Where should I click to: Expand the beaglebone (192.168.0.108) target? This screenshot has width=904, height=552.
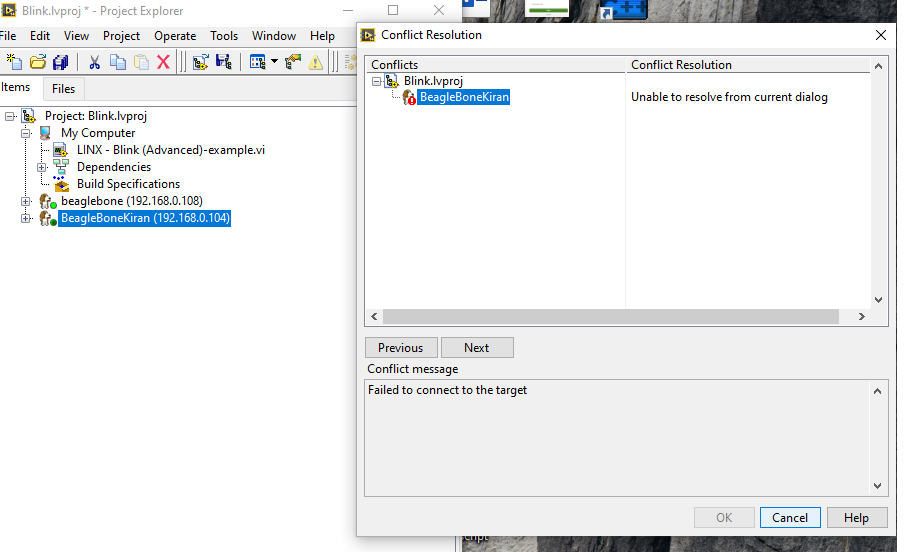pos(25,201)
